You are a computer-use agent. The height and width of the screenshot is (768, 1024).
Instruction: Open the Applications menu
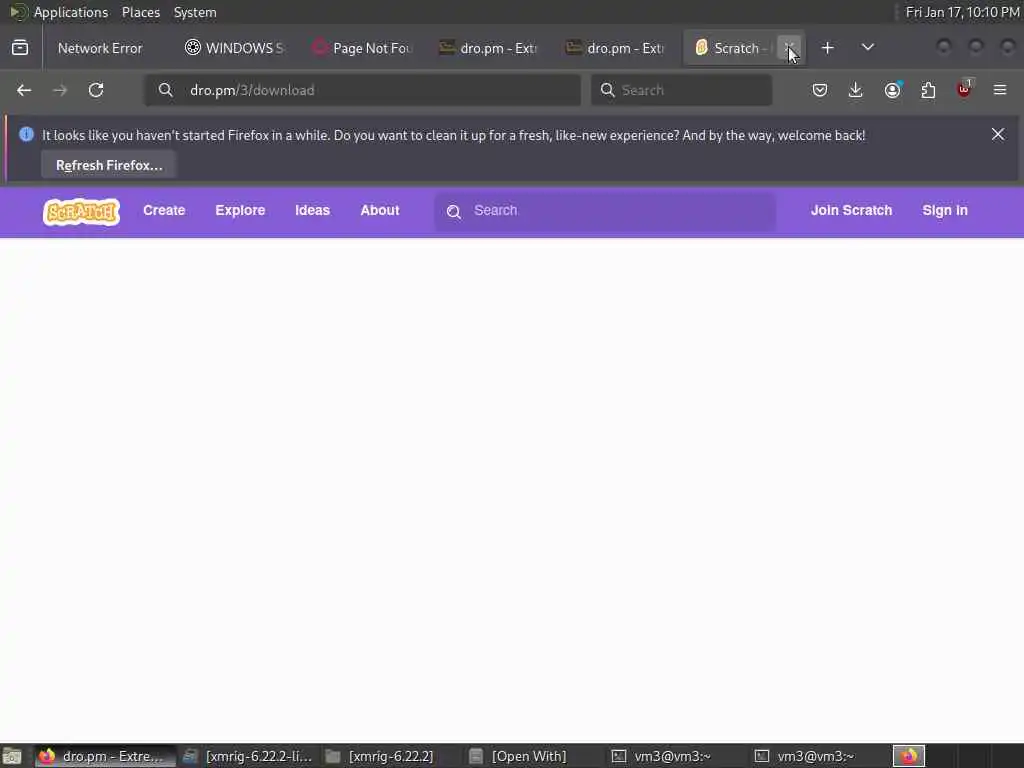point(71,12)
